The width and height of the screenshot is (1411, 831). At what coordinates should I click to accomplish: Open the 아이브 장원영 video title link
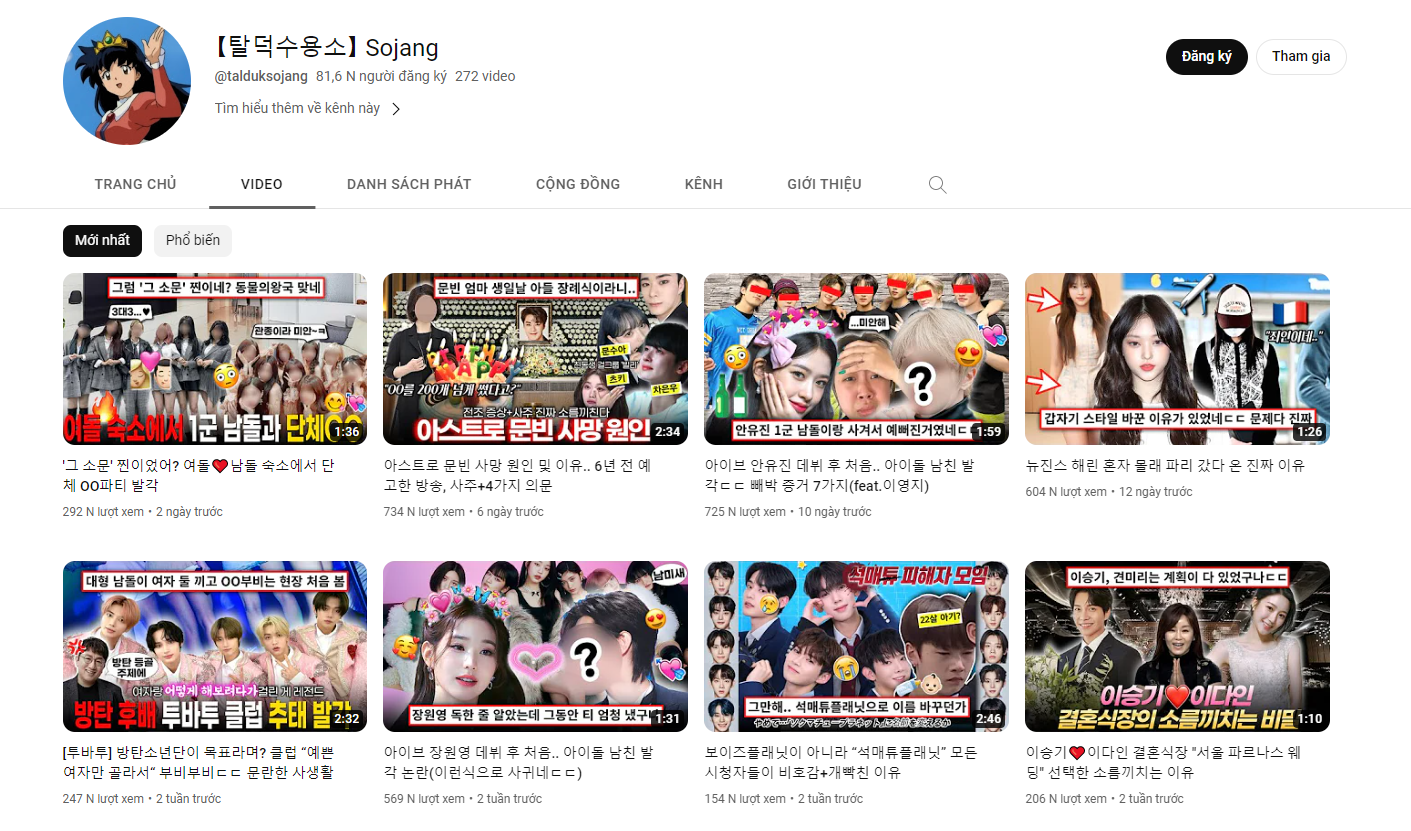519,762
